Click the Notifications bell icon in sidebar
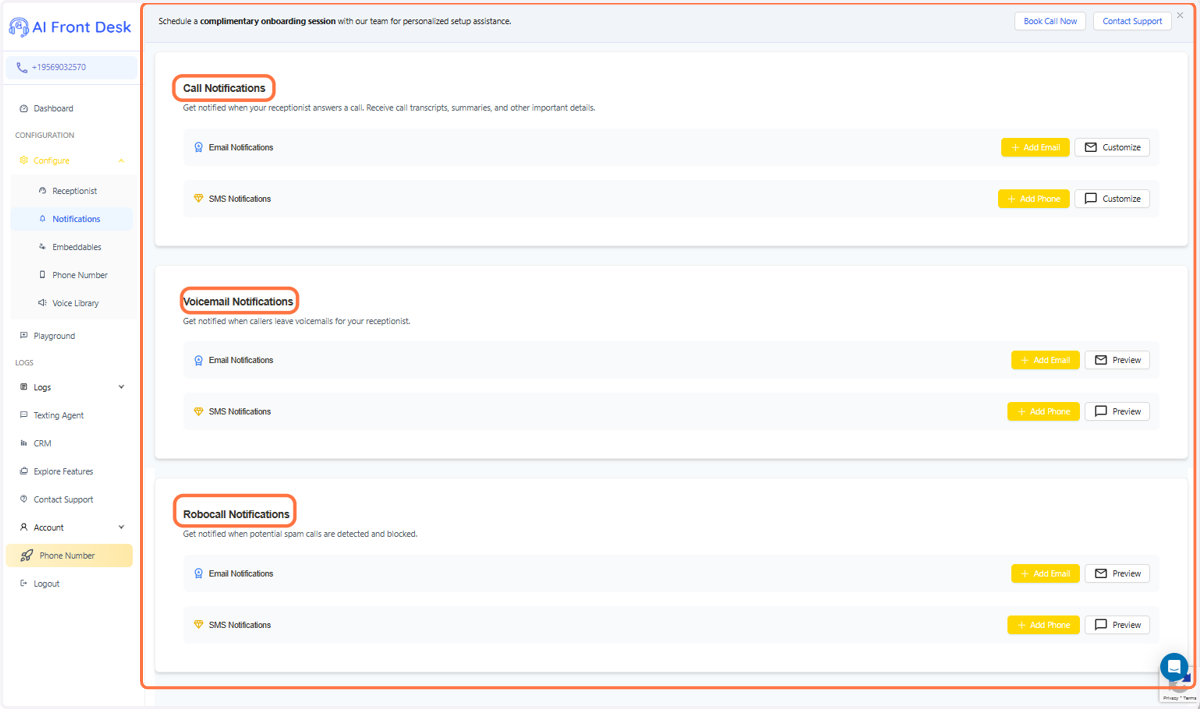 pyautogui.click(x=42, y=218)
